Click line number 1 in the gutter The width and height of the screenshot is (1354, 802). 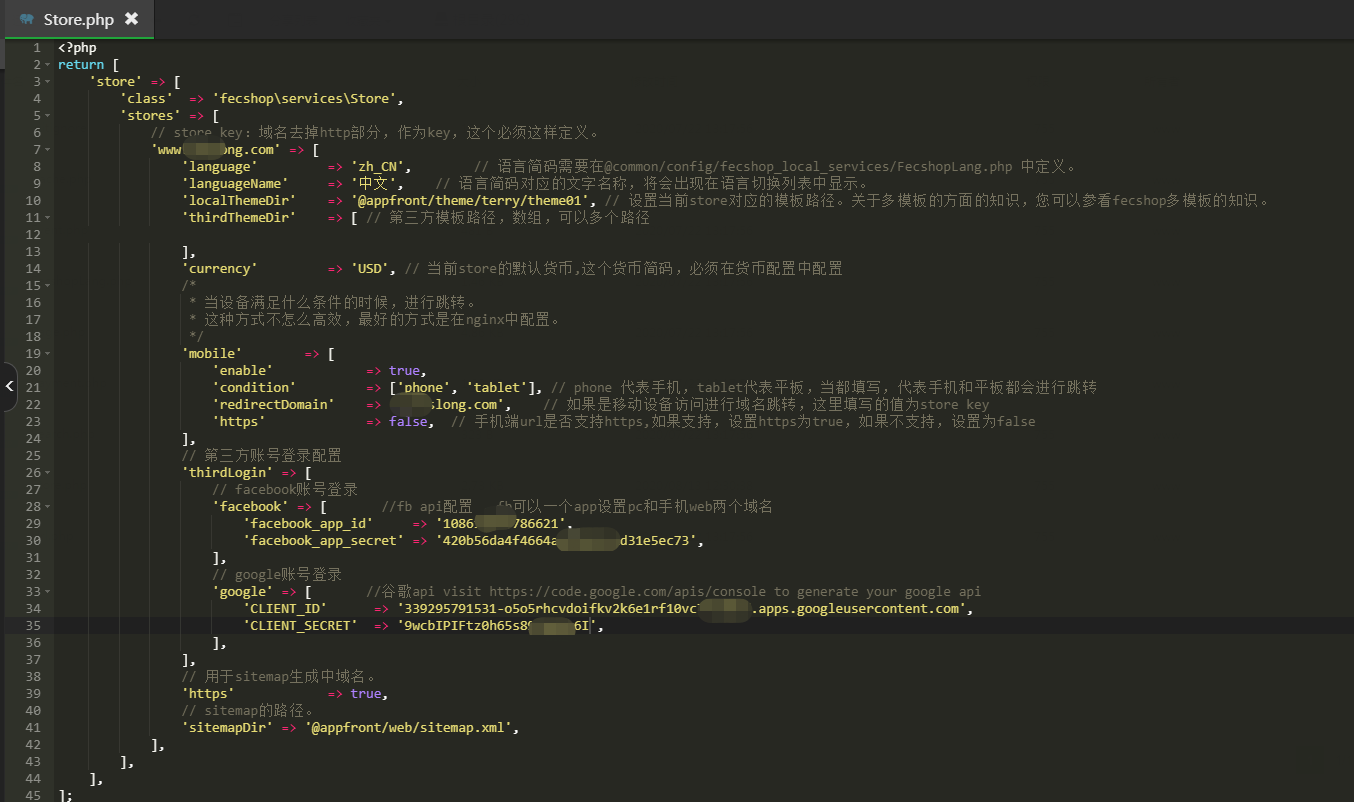click(x=37, y=48)
